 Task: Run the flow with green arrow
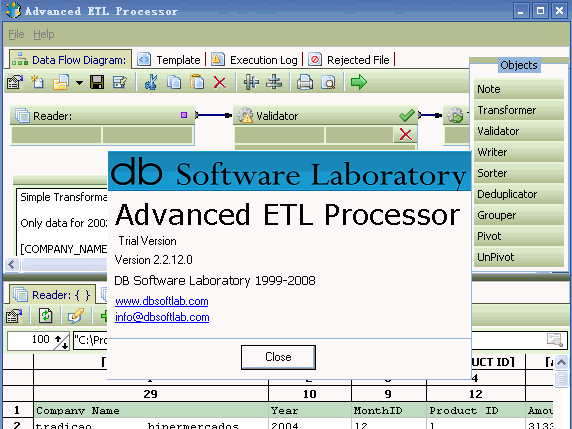click(359, 82)
